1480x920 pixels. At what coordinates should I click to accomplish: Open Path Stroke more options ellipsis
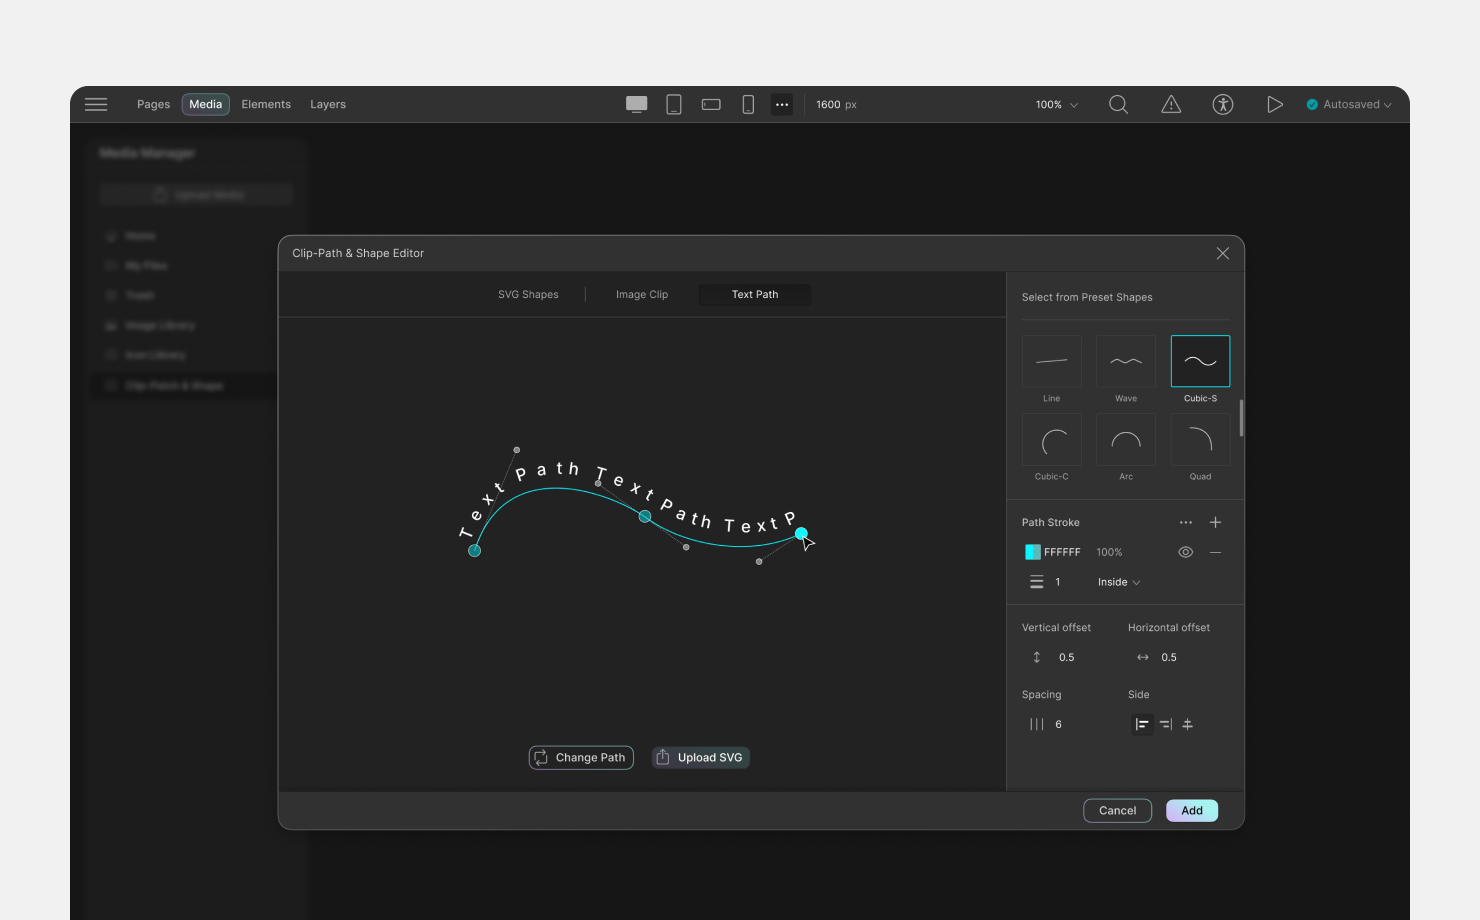coord(1186,522)
